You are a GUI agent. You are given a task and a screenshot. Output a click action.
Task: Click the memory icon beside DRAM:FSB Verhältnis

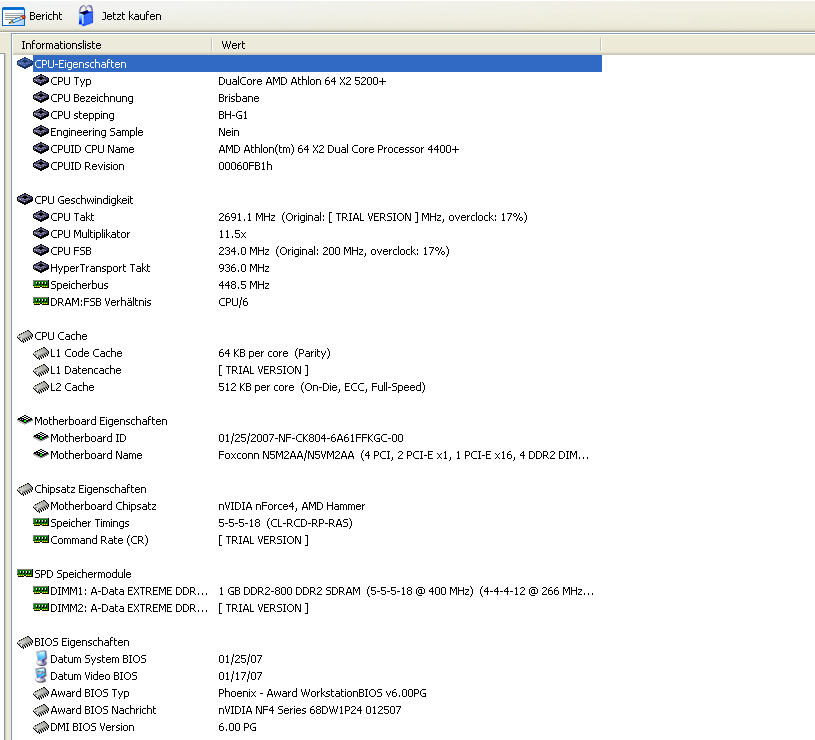41,301
